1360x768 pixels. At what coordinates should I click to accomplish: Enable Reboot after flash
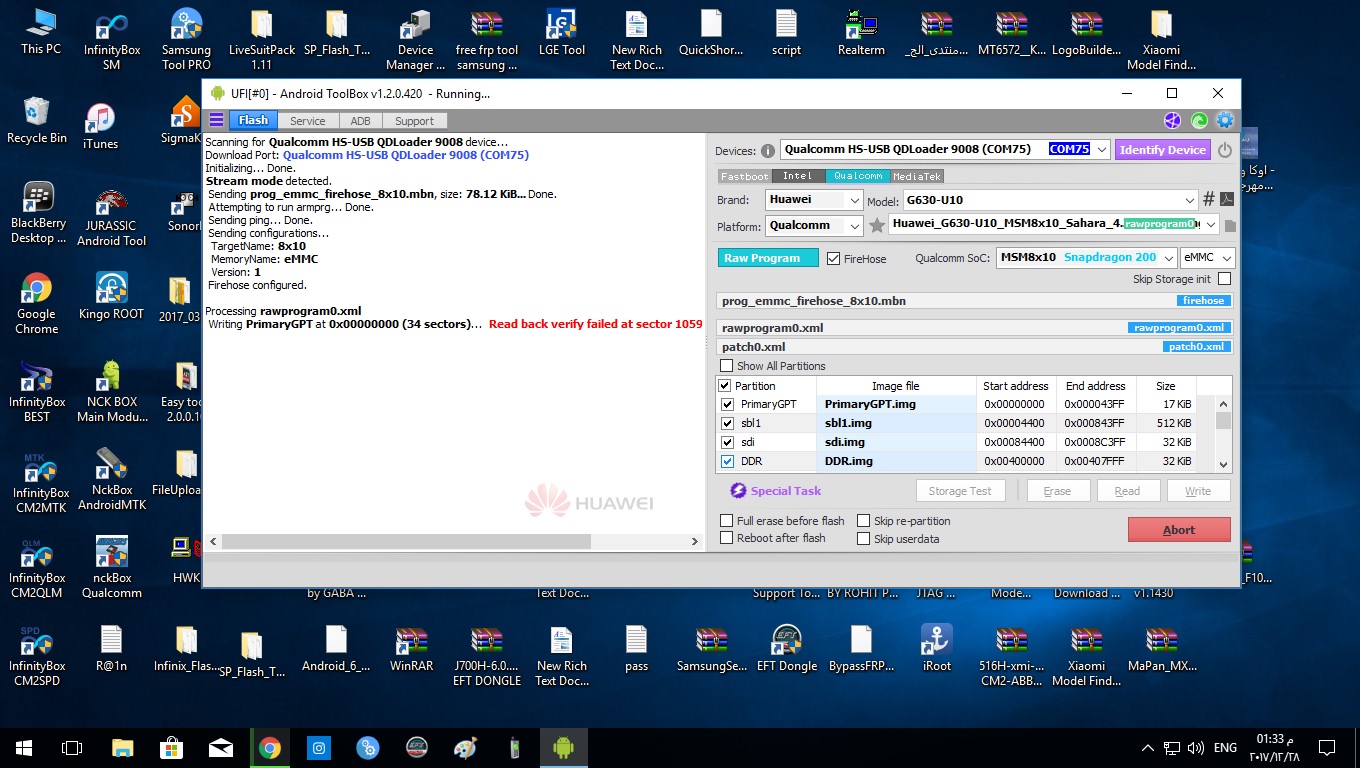[727, 538]
